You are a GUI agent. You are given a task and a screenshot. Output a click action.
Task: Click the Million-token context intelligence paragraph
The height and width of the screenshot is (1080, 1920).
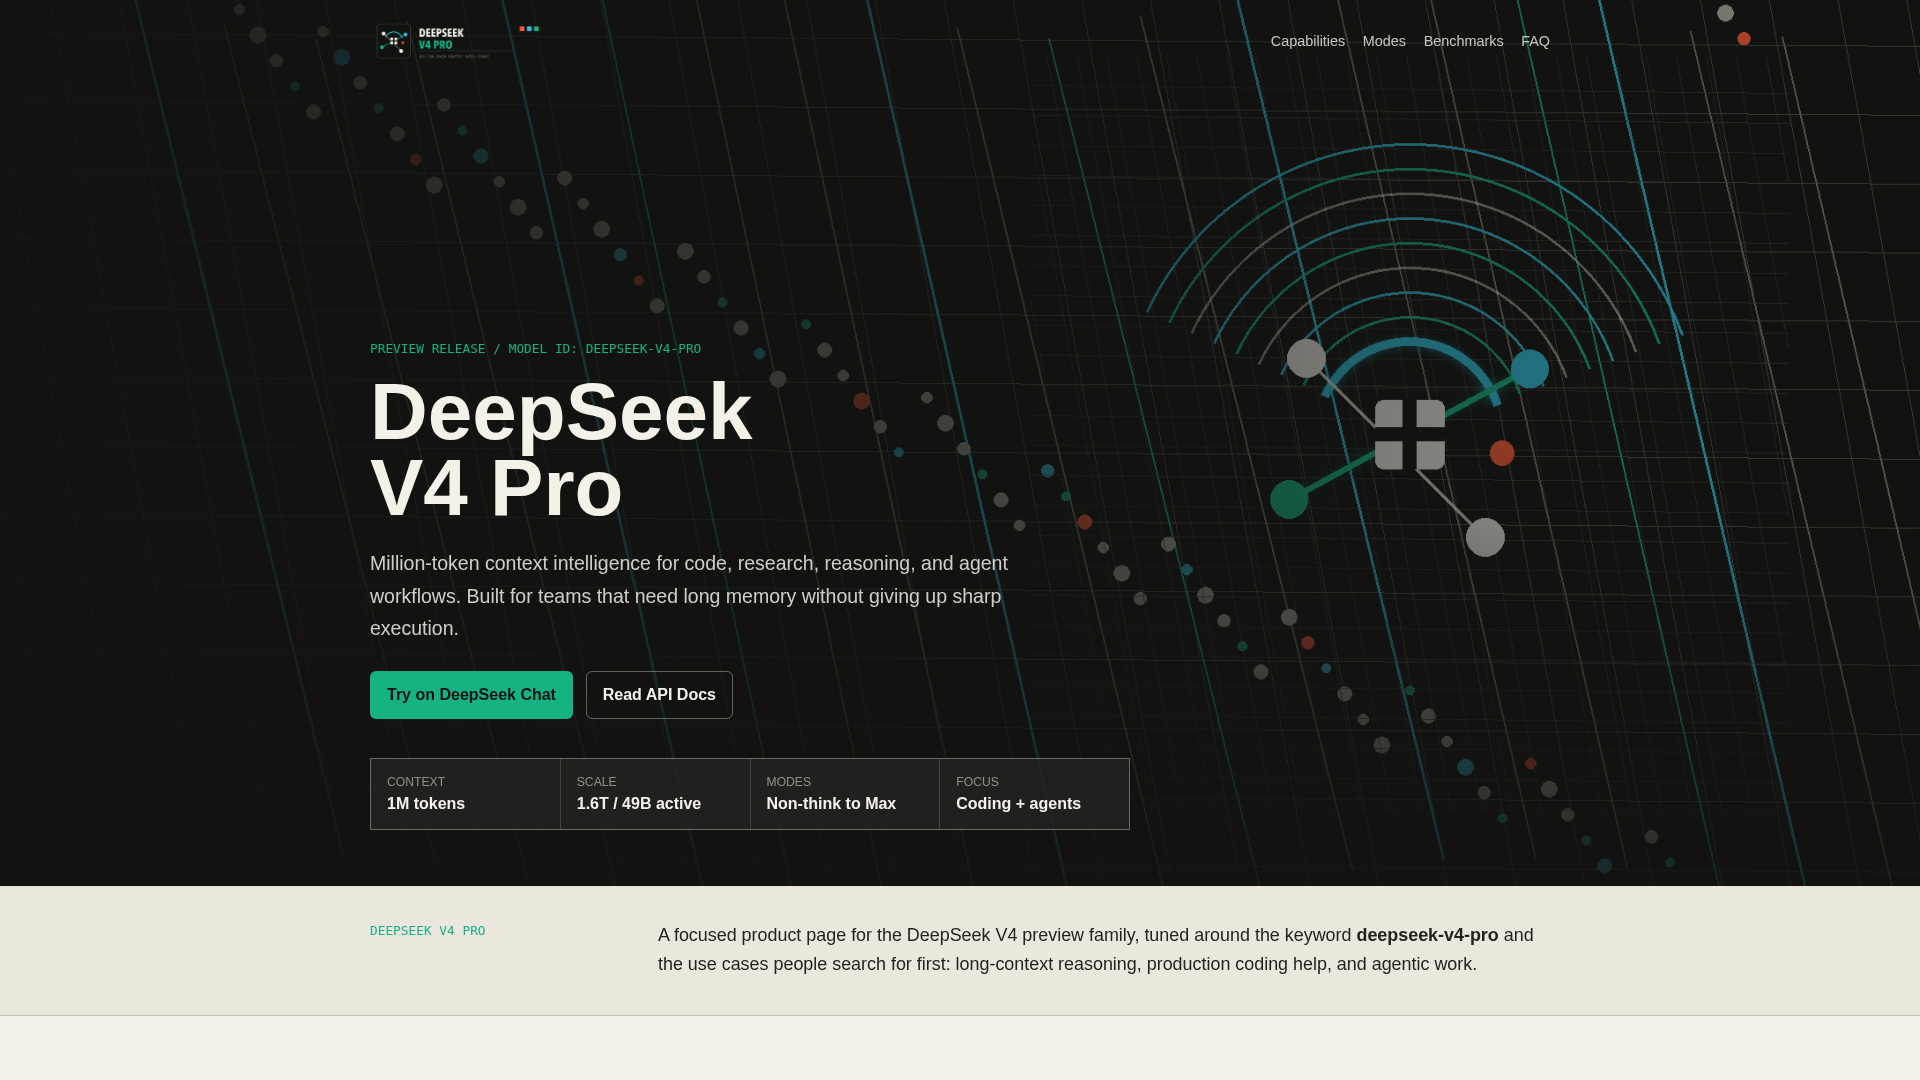(689, 596)
